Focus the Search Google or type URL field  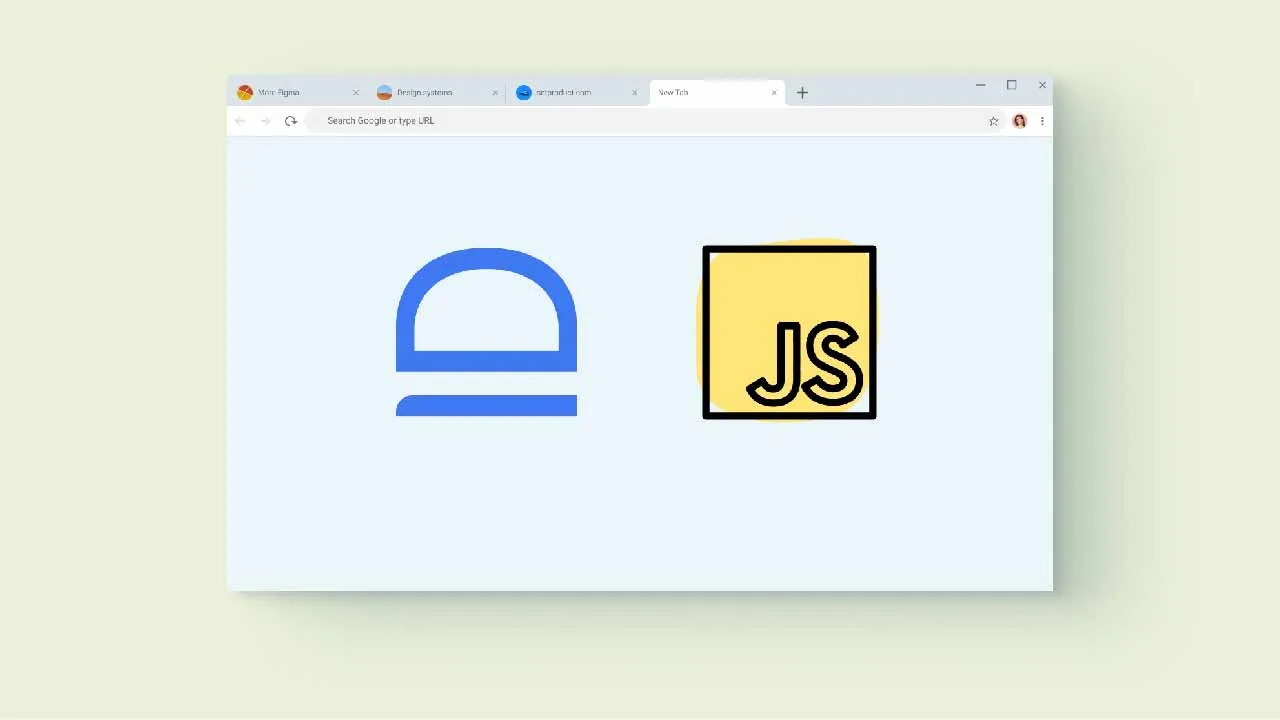tap(655, 121)
